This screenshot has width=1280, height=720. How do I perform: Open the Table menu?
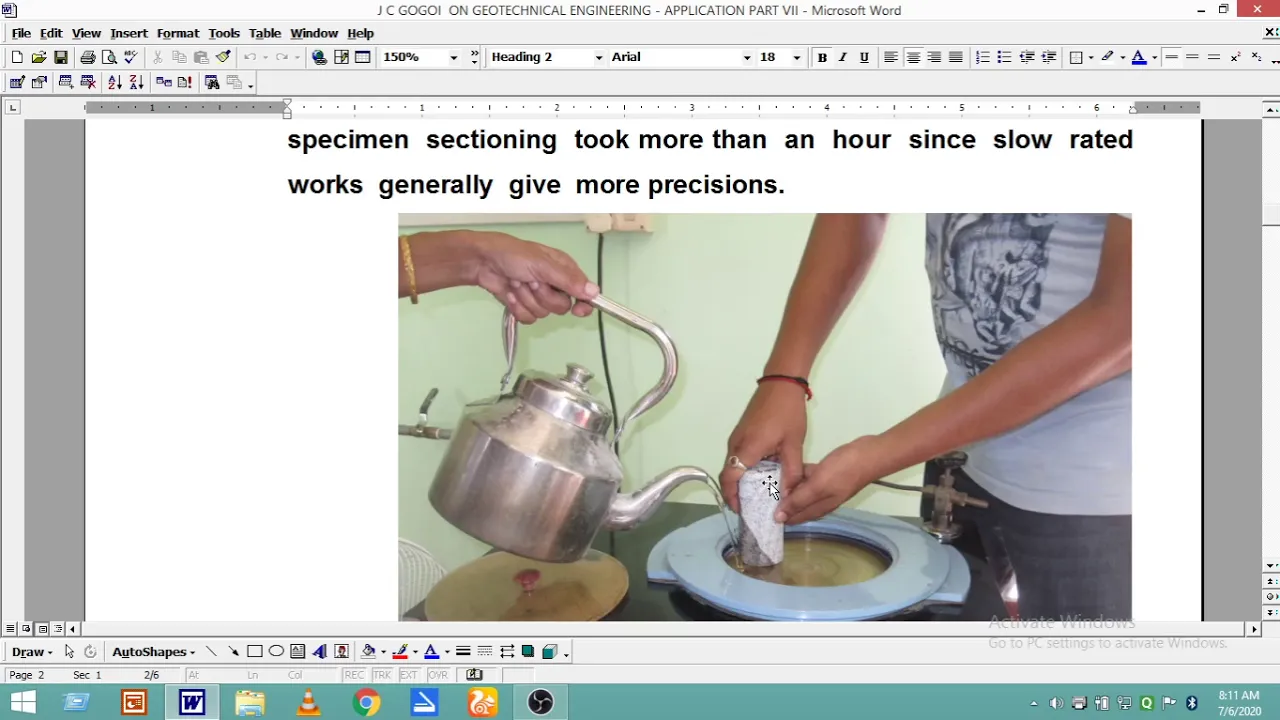pyautogui.click(x=265, y=33)
